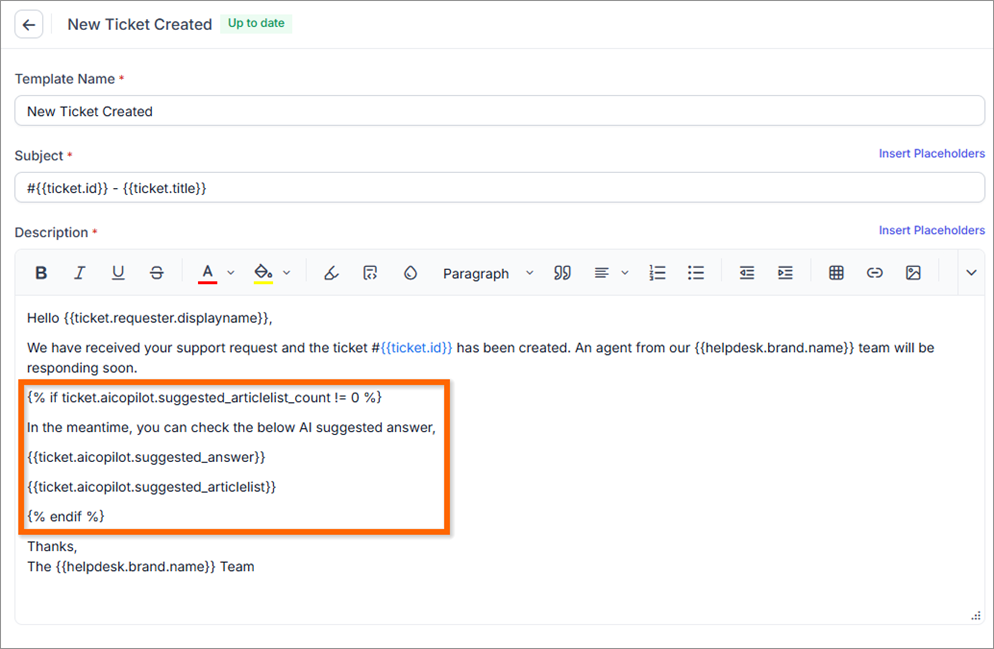
Task: Open background color dropdown arrow
Action: [x=287, y=273]
